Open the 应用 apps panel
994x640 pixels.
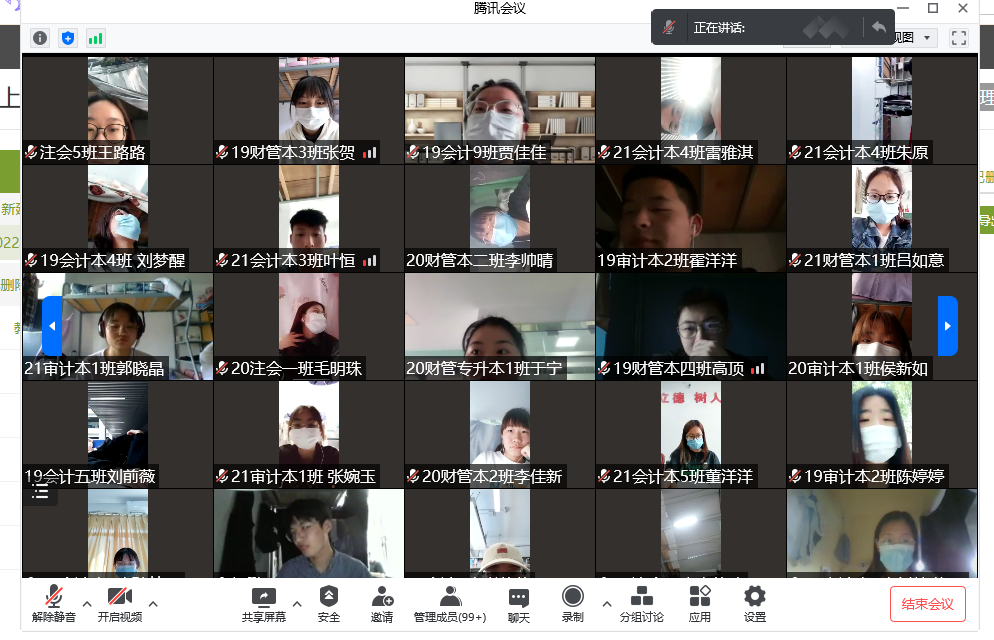(x=700, y=604)
